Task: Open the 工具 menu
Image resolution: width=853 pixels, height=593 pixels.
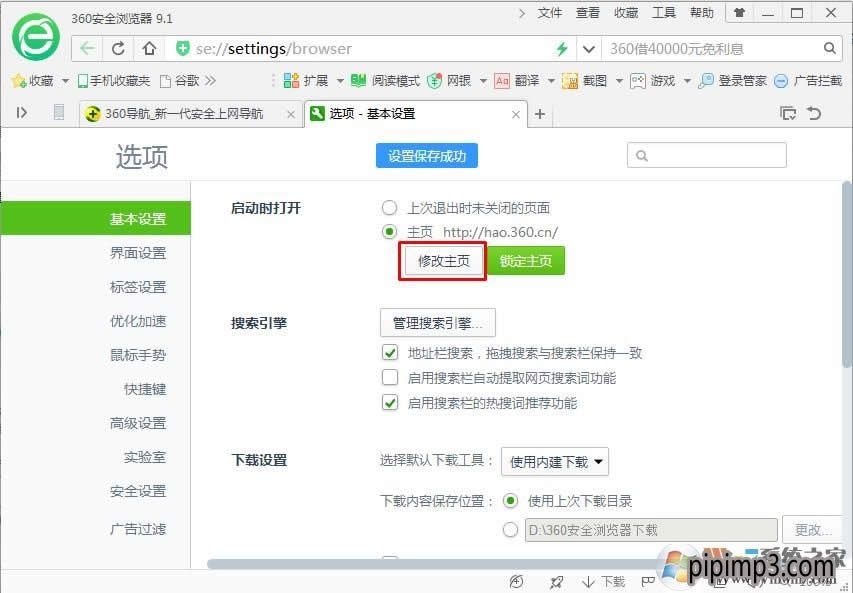Action: [x=663, y=12]
